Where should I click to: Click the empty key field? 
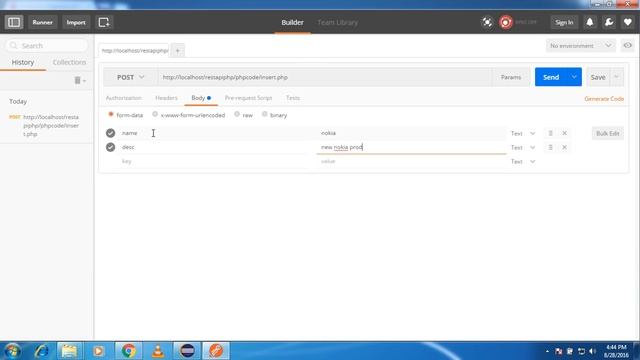(x=214, y=161)
